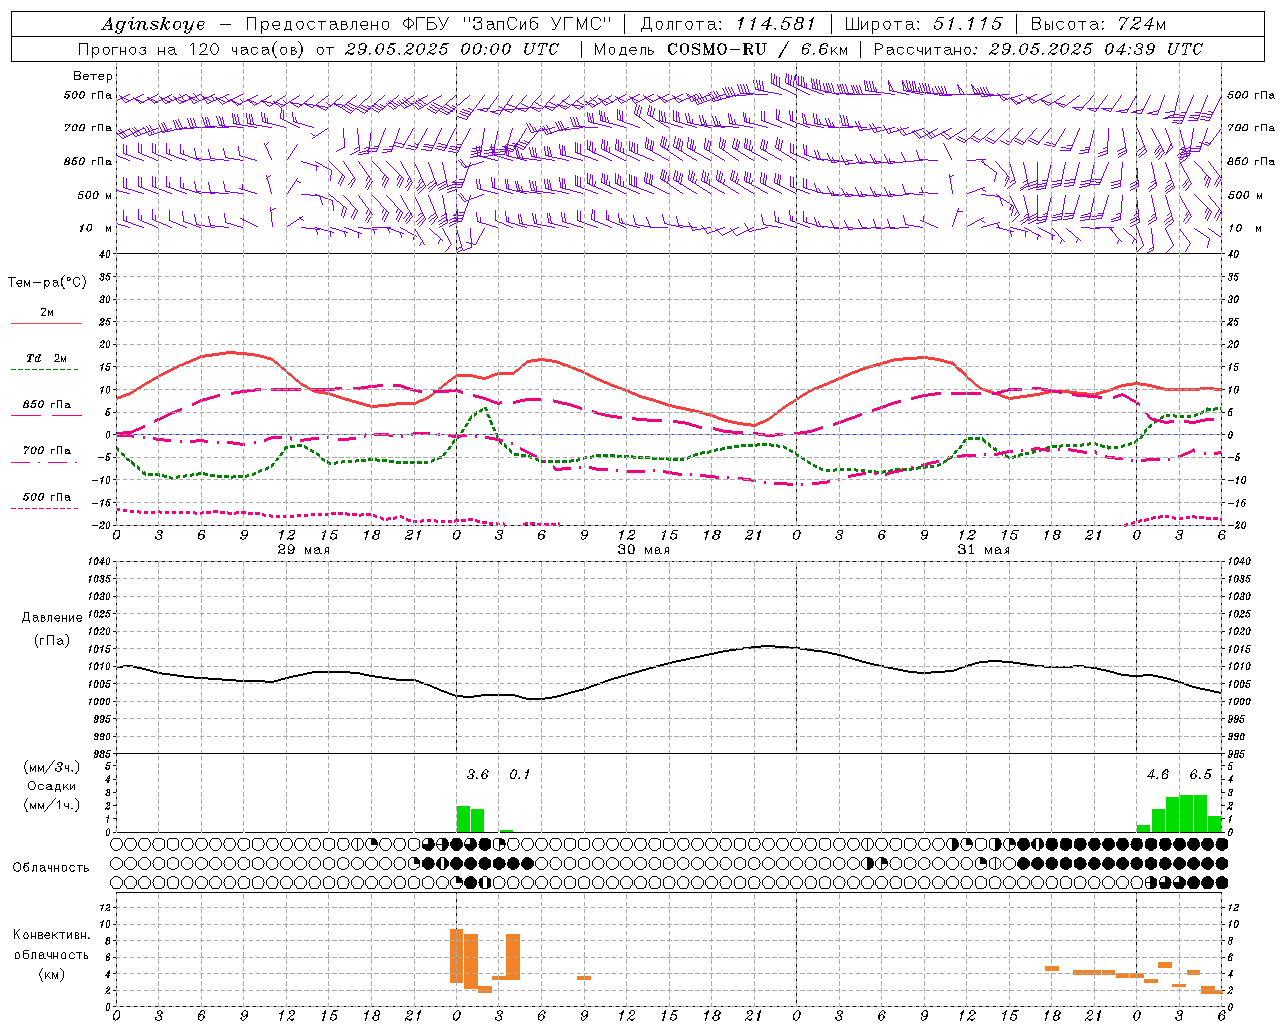This screenshot has width=1280, height=1024.
Task: Select the latitude value Широта: 51.115
Action: 923,24
